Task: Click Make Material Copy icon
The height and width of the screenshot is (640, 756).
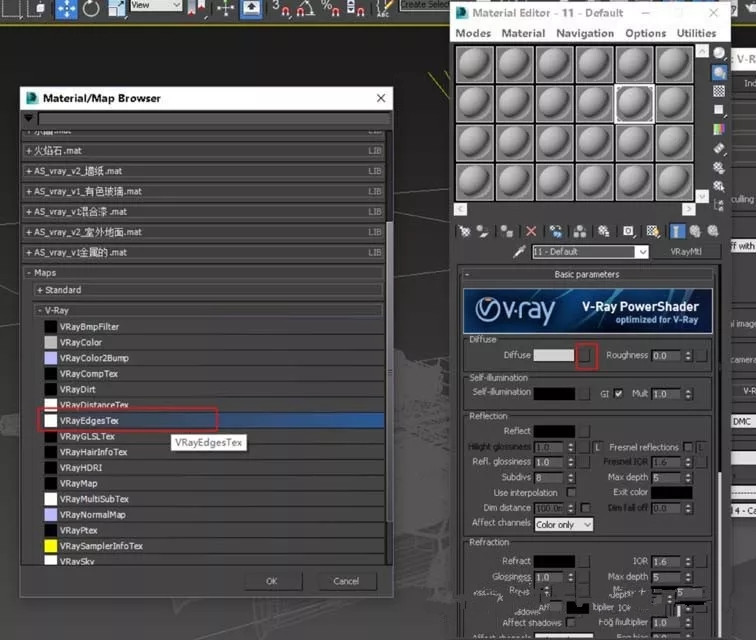Action: click(555, 231)
